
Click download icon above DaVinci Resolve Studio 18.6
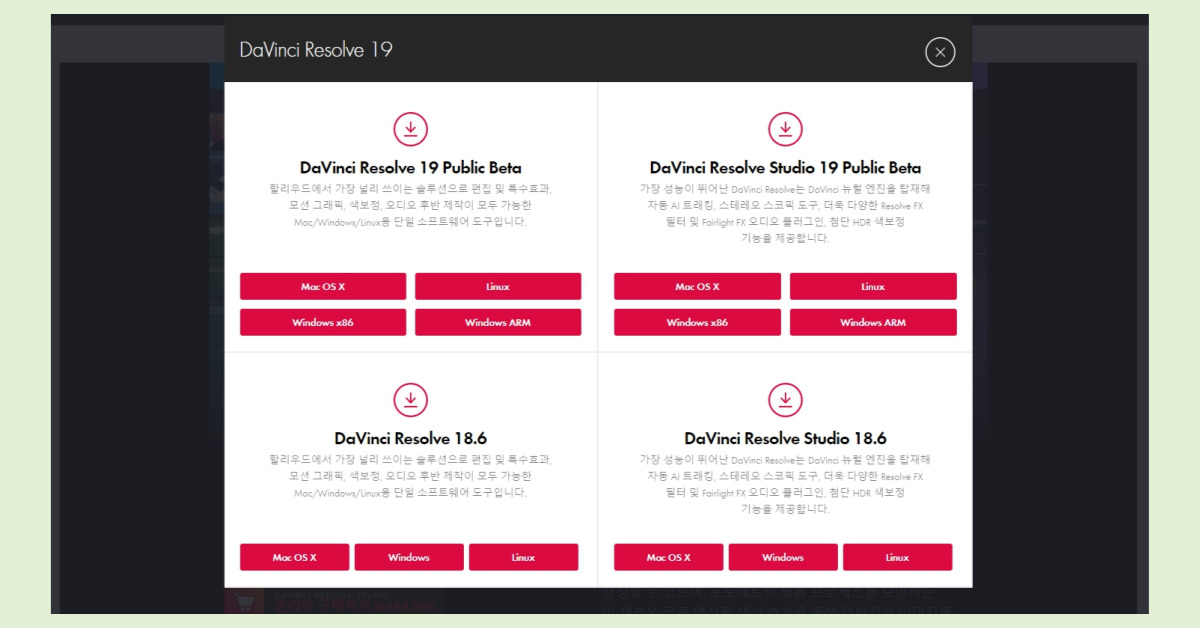tap(785, 400)
